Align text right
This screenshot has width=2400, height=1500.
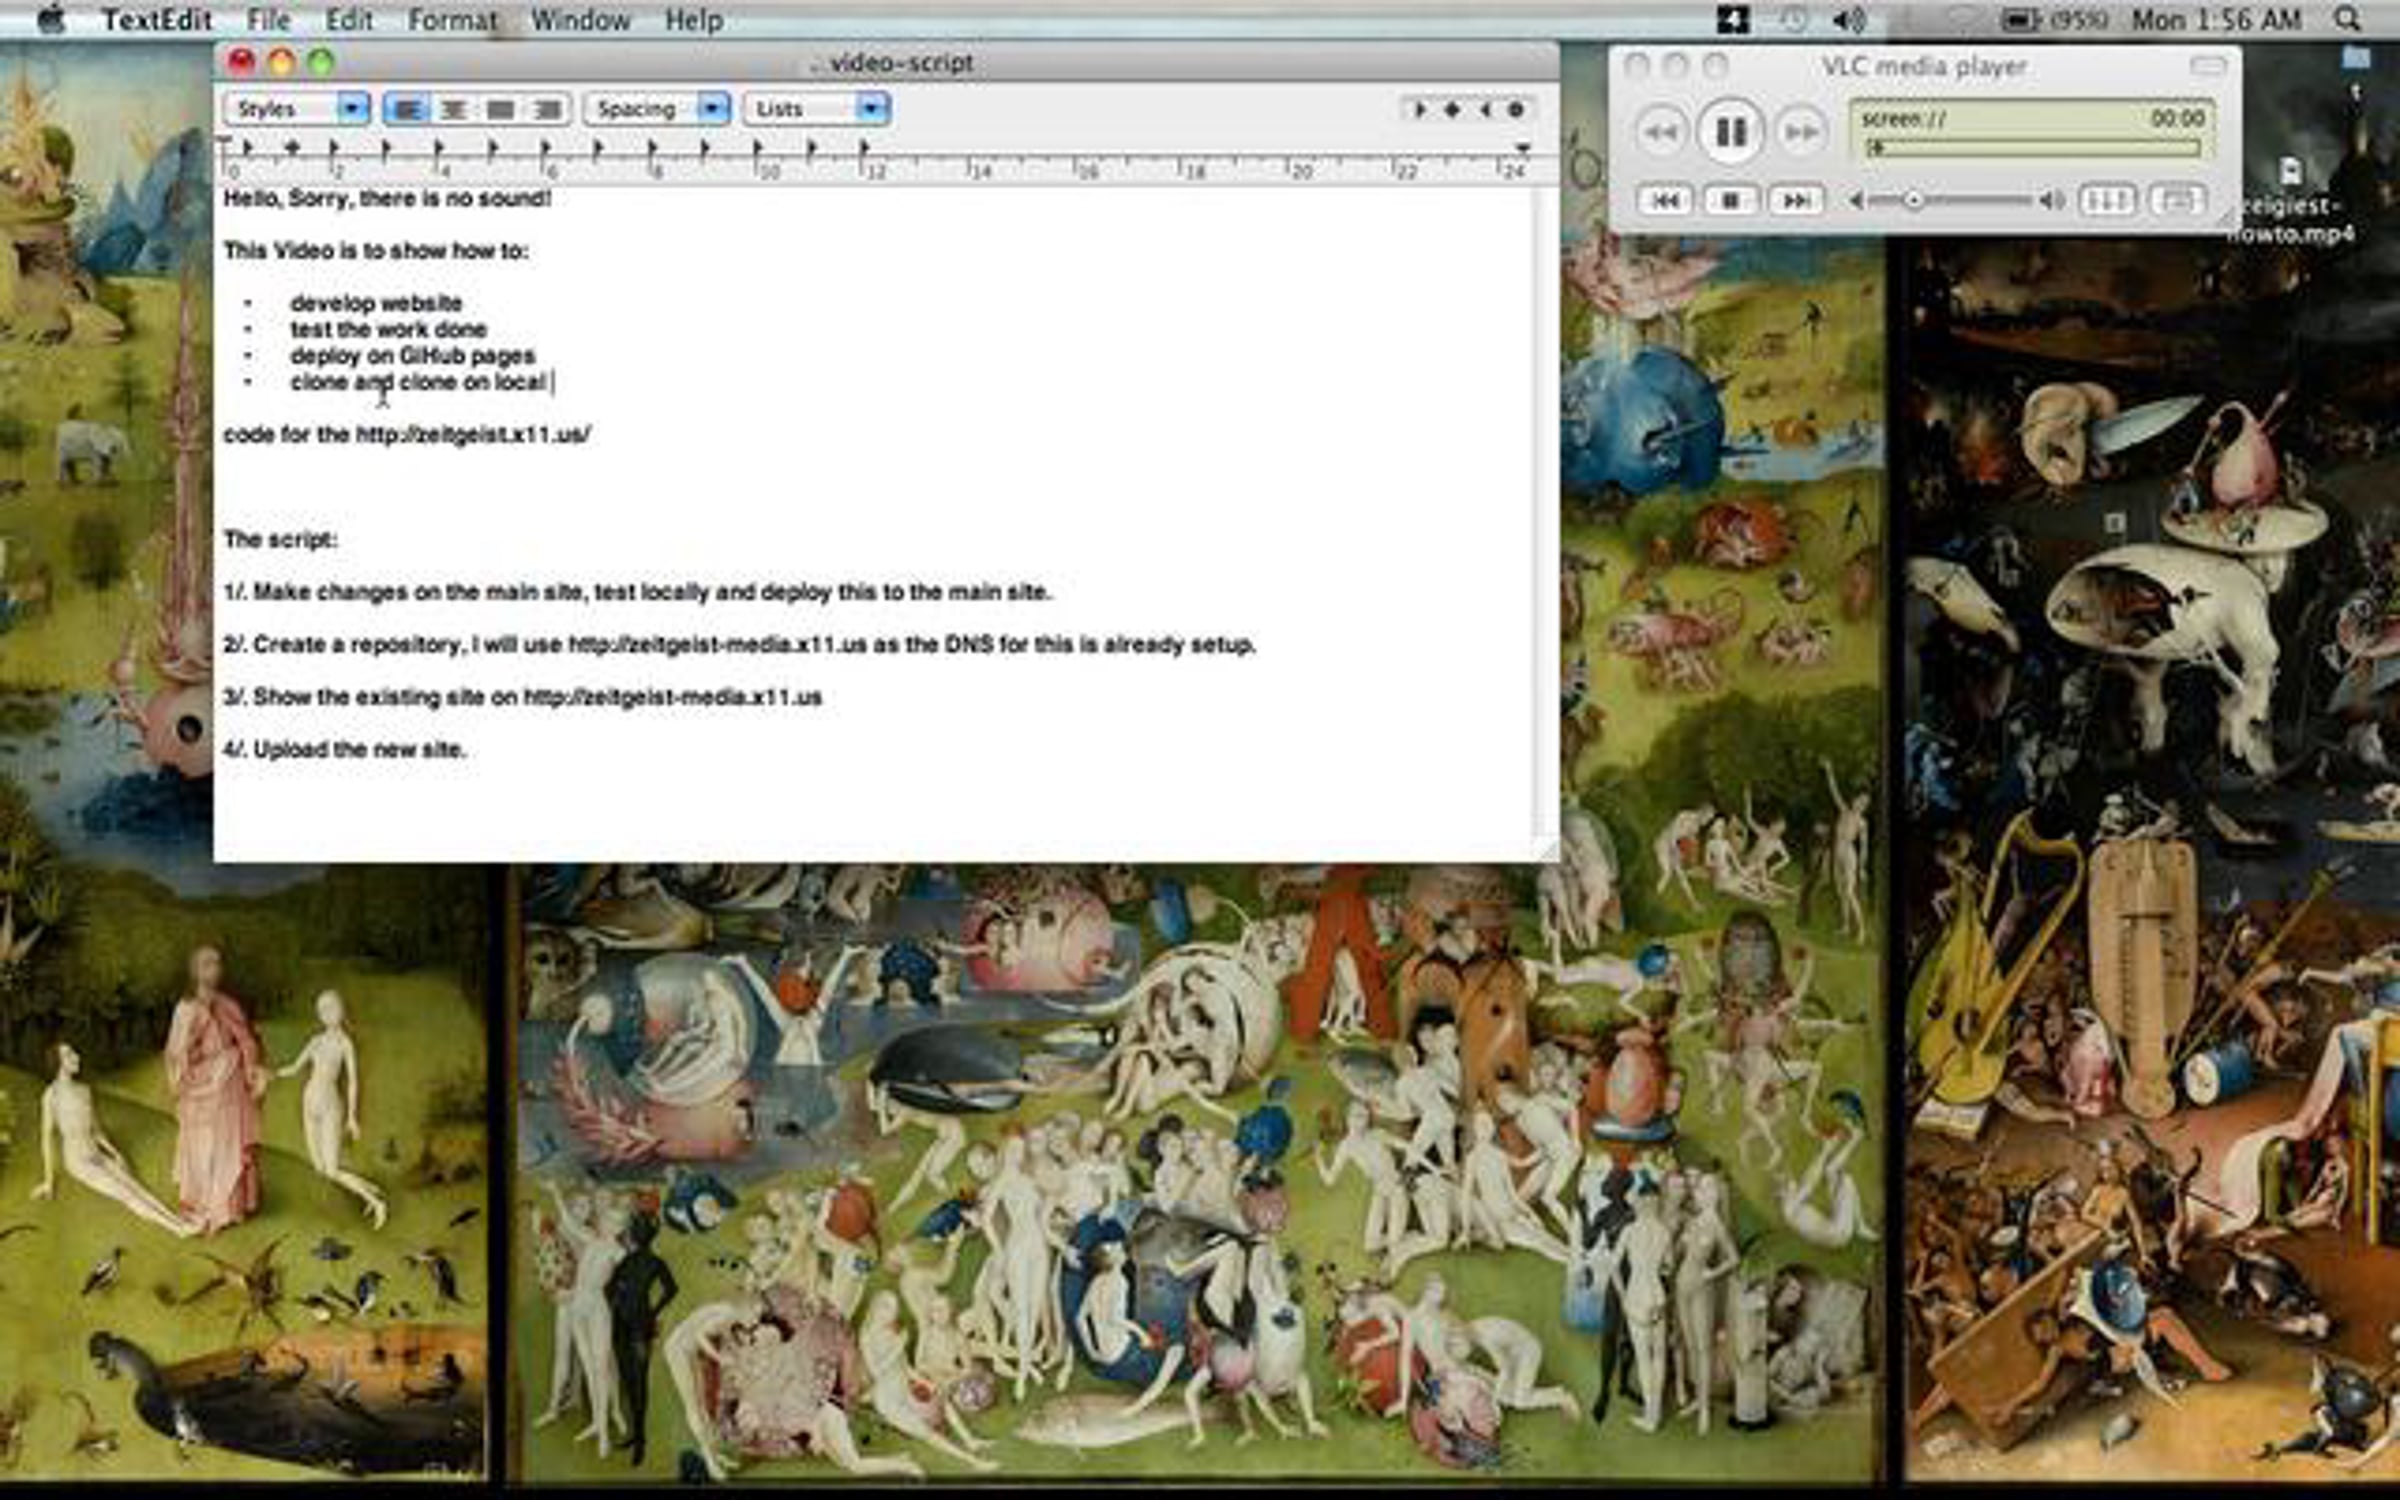547,109
